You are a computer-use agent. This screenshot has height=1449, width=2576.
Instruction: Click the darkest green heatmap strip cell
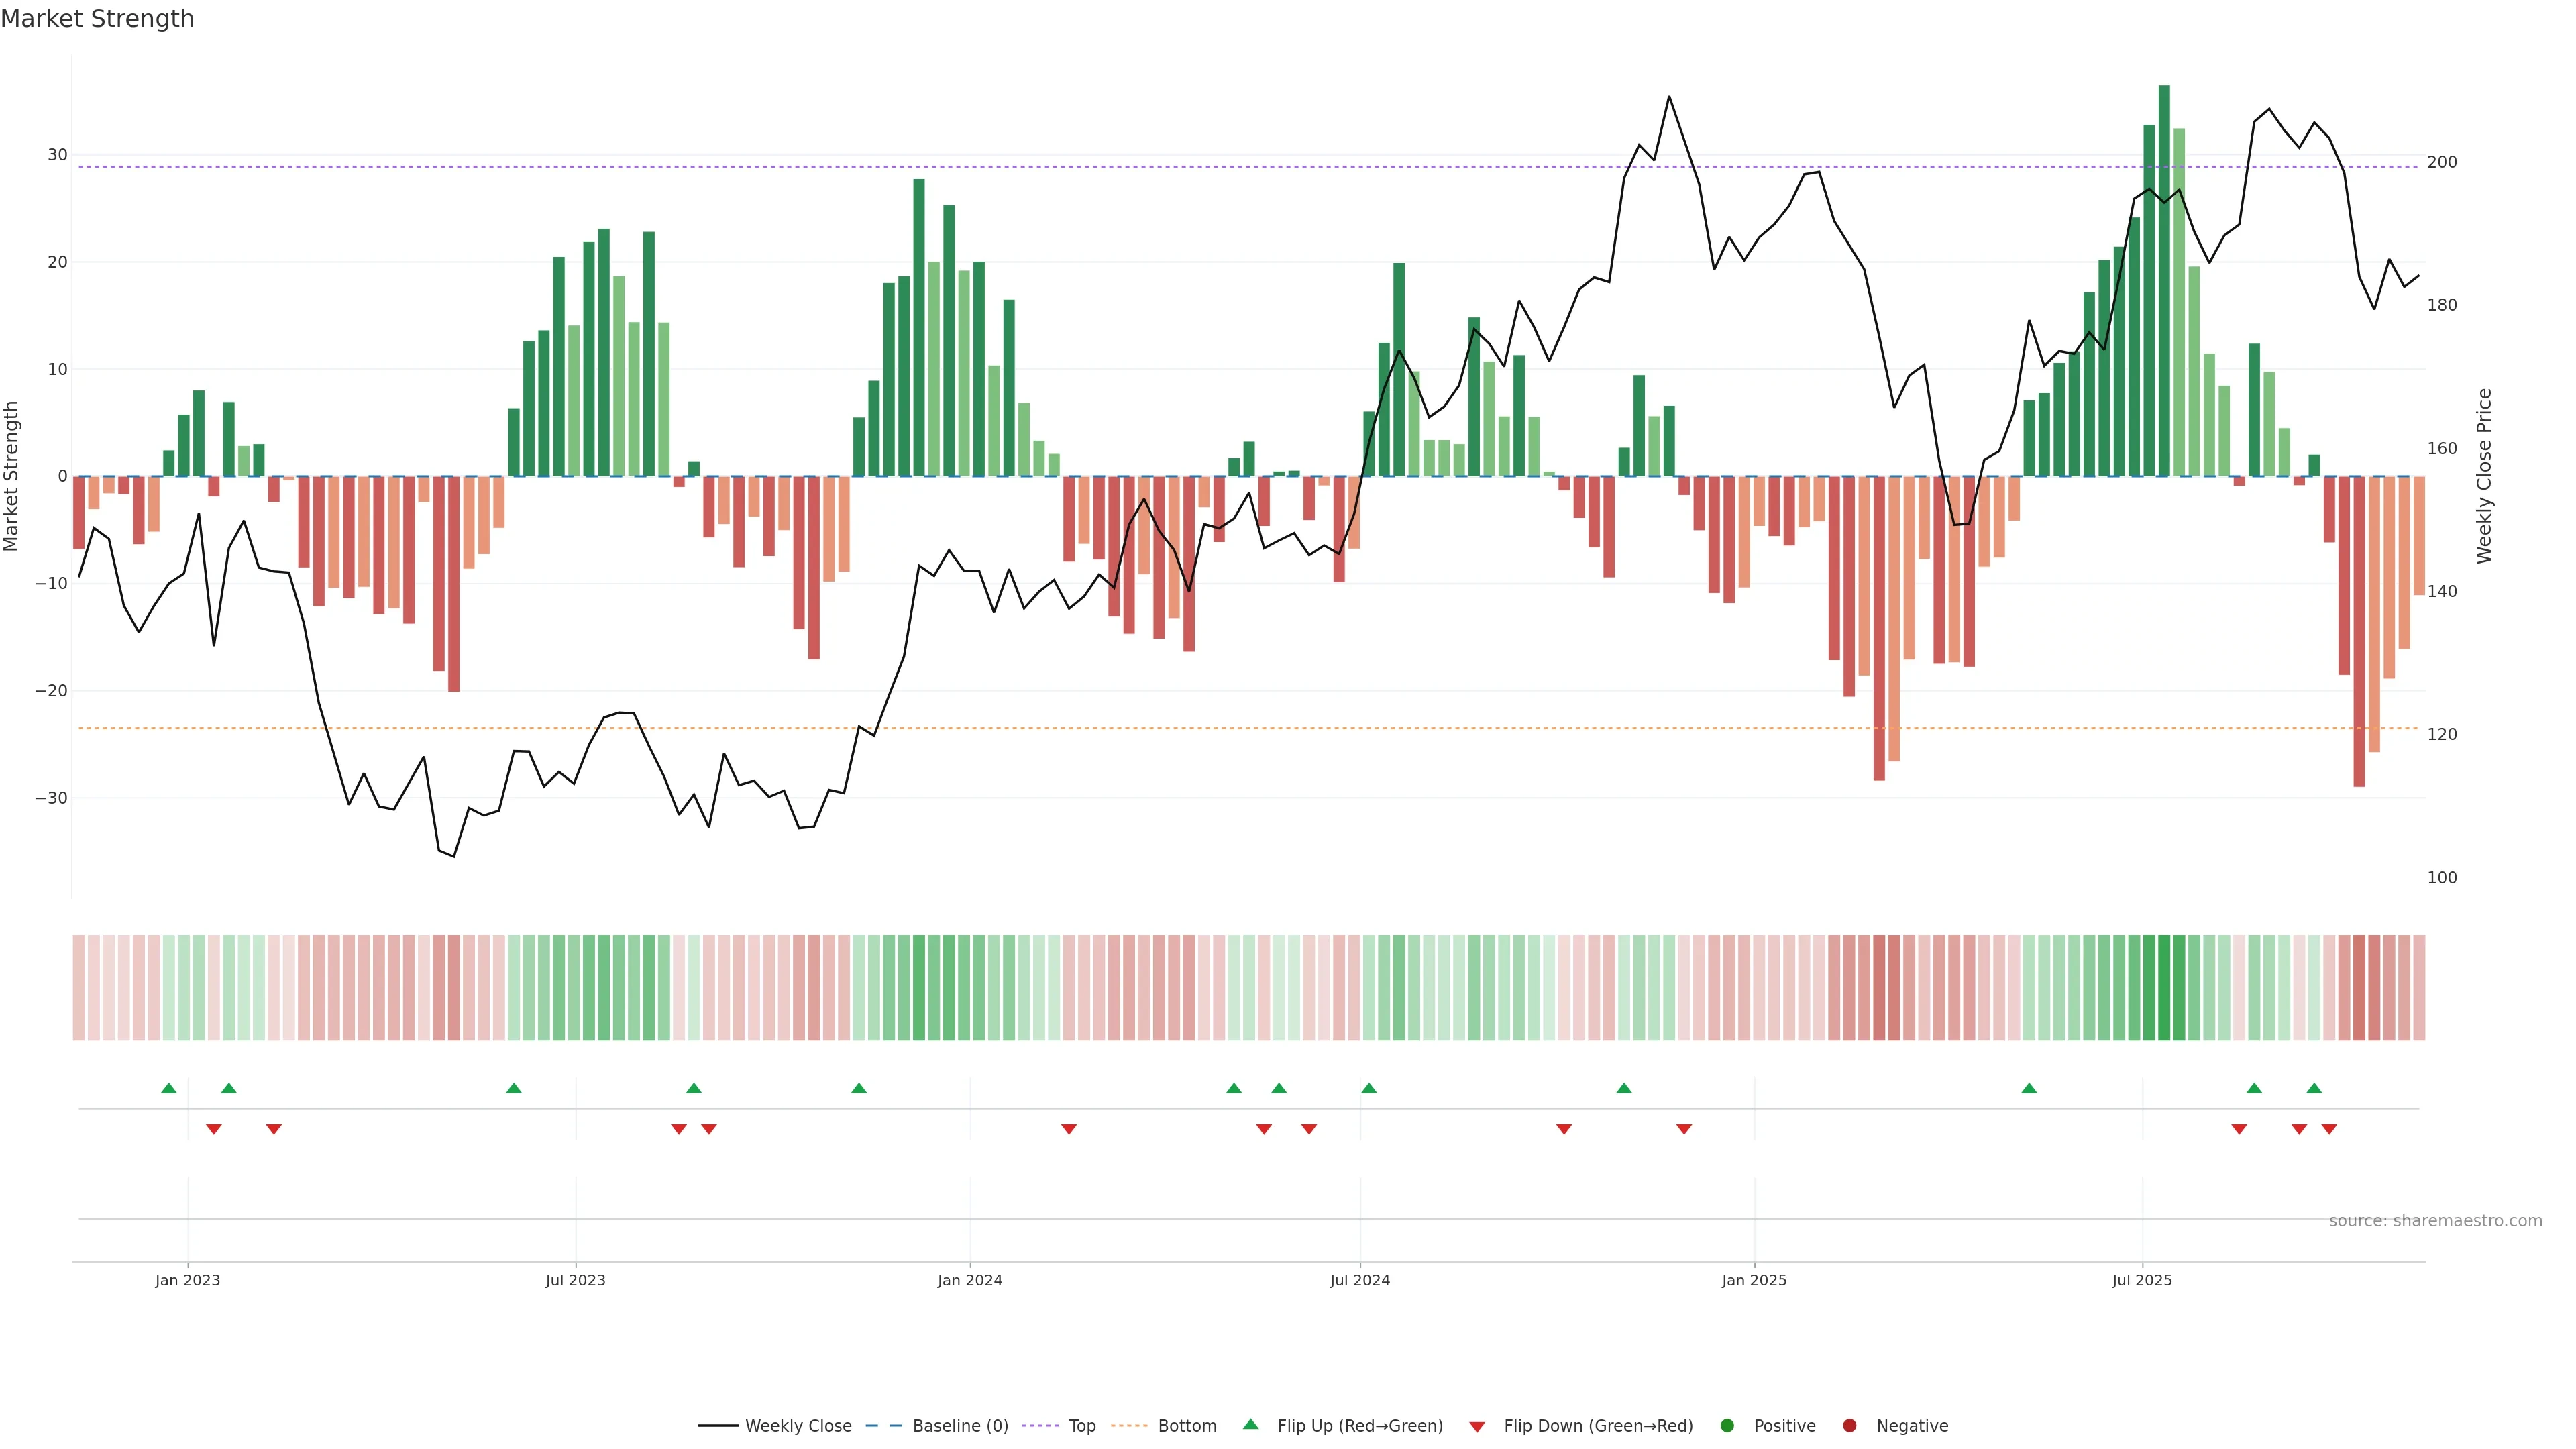[2164, 988]
